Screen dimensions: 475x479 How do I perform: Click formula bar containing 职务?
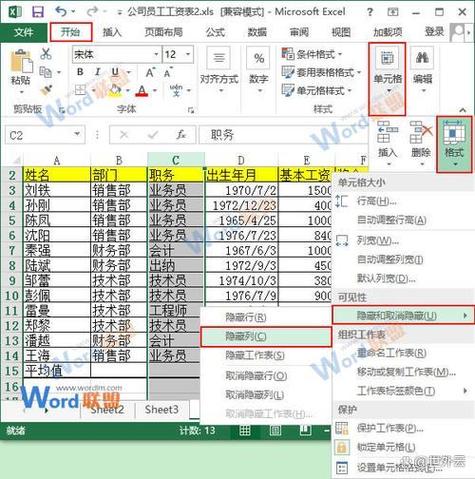(283, 135)
